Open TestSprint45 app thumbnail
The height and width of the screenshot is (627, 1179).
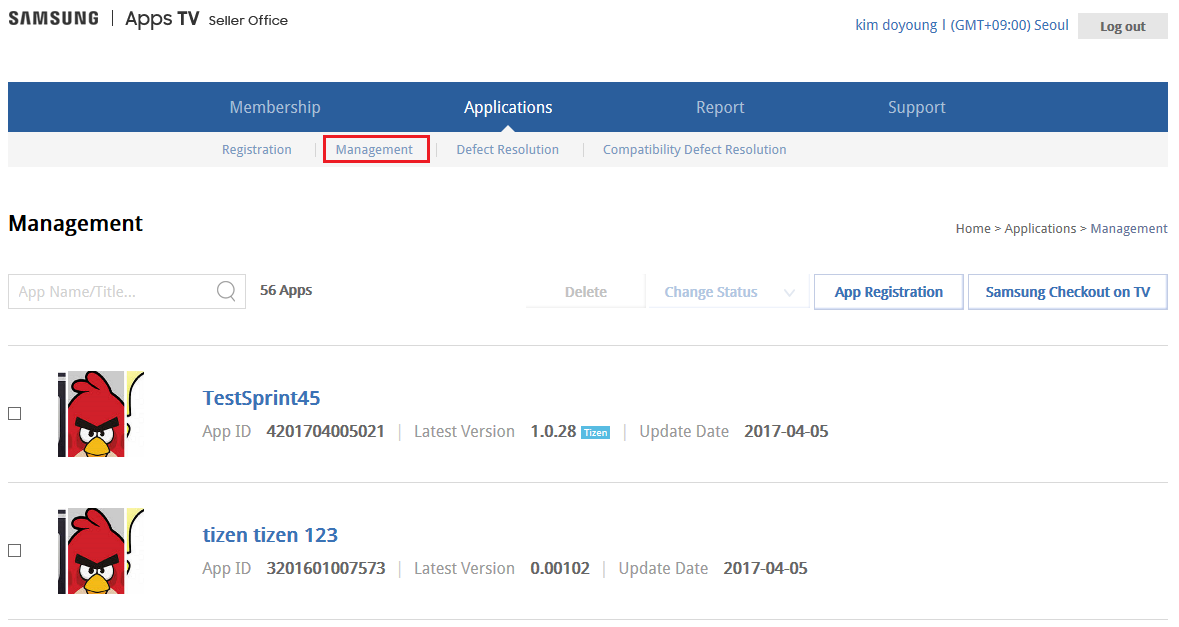pos(101,413)
